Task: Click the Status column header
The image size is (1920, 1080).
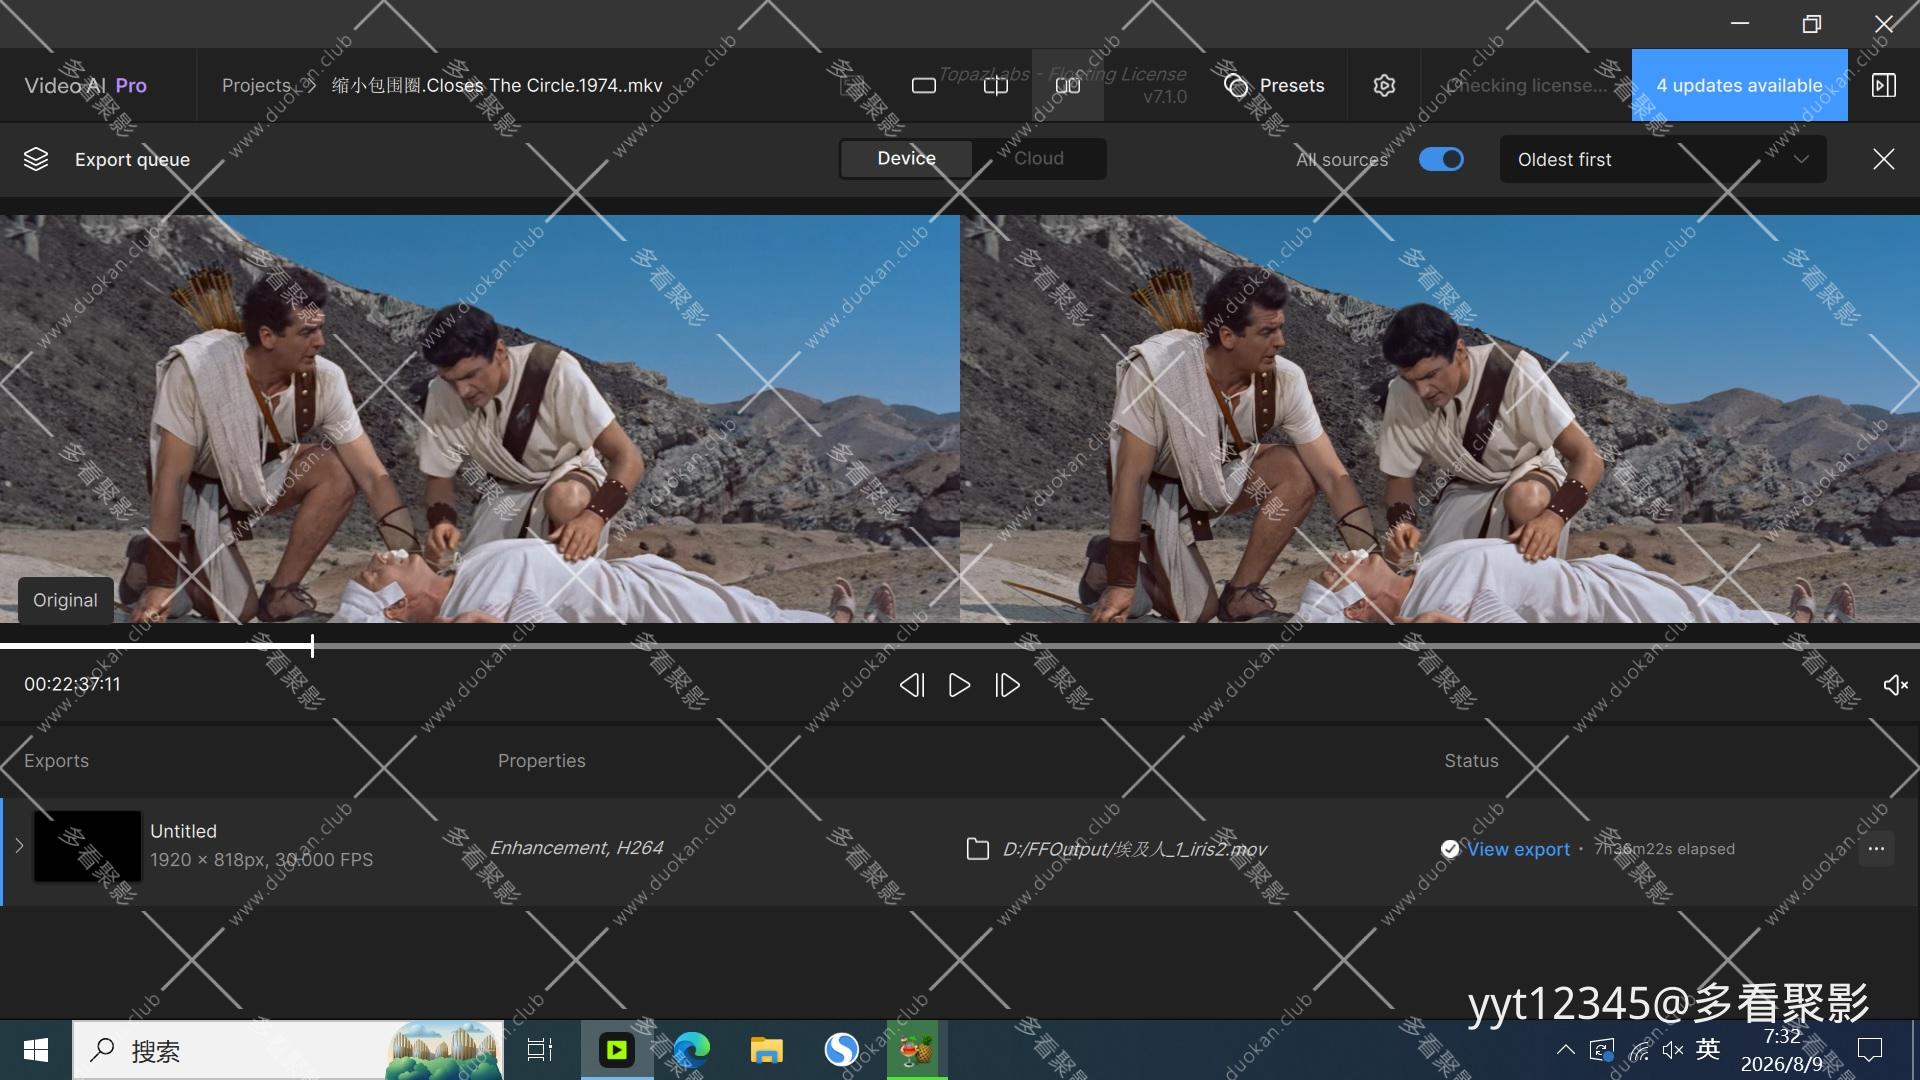Action: [x=1471, y=761]
